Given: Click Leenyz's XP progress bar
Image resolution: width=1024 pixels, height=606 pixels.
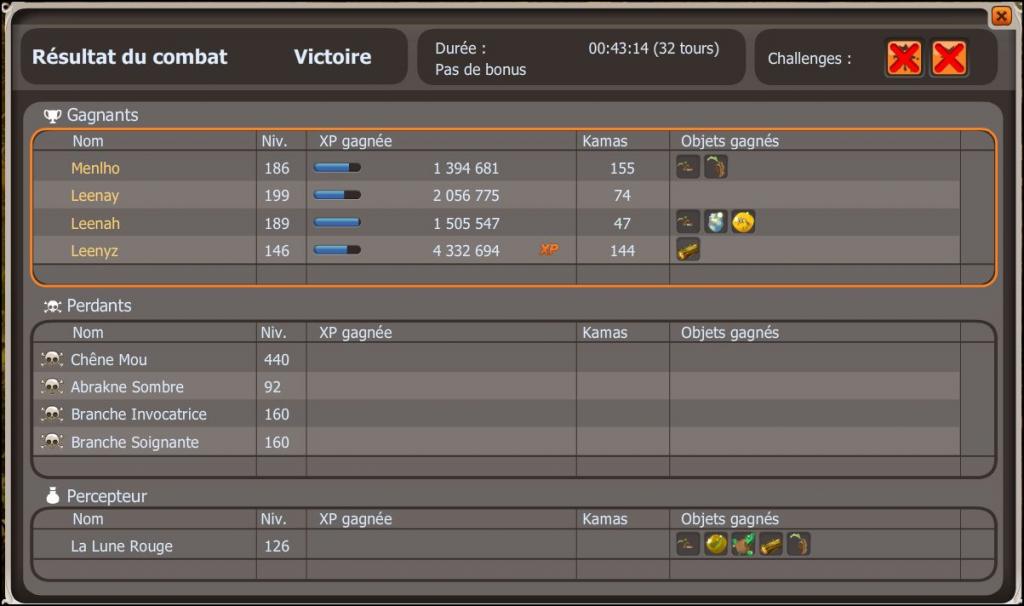Looking at the screenshot, I should [337, 249].
